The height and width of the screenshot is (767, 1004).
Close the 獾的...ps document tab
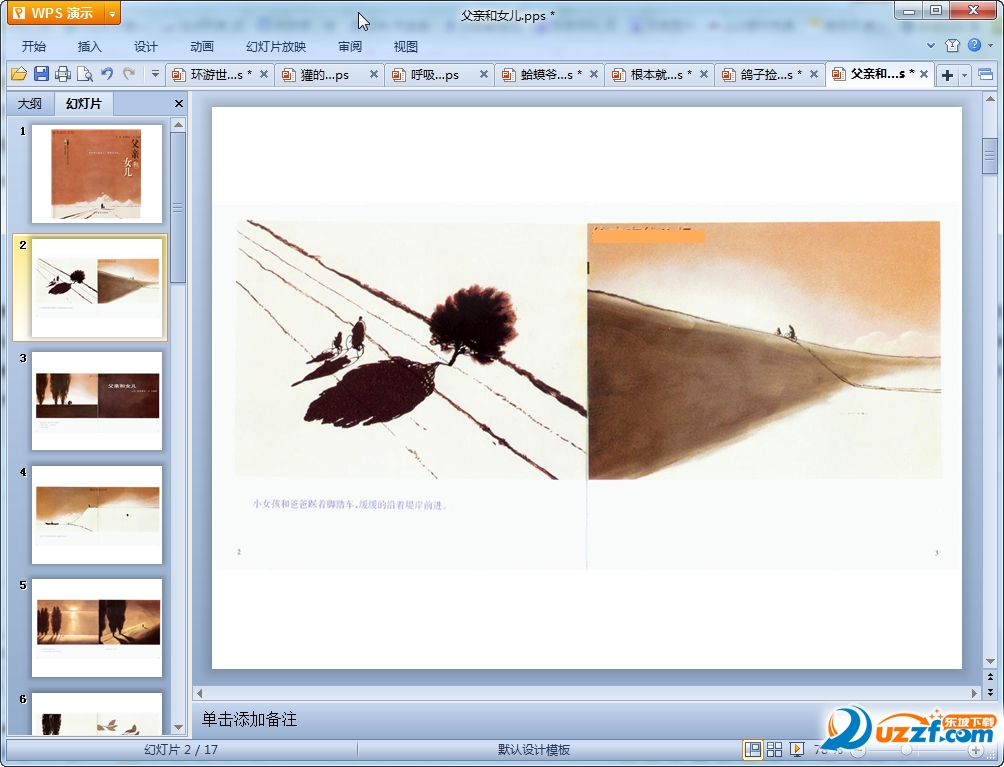pos(374,74)
